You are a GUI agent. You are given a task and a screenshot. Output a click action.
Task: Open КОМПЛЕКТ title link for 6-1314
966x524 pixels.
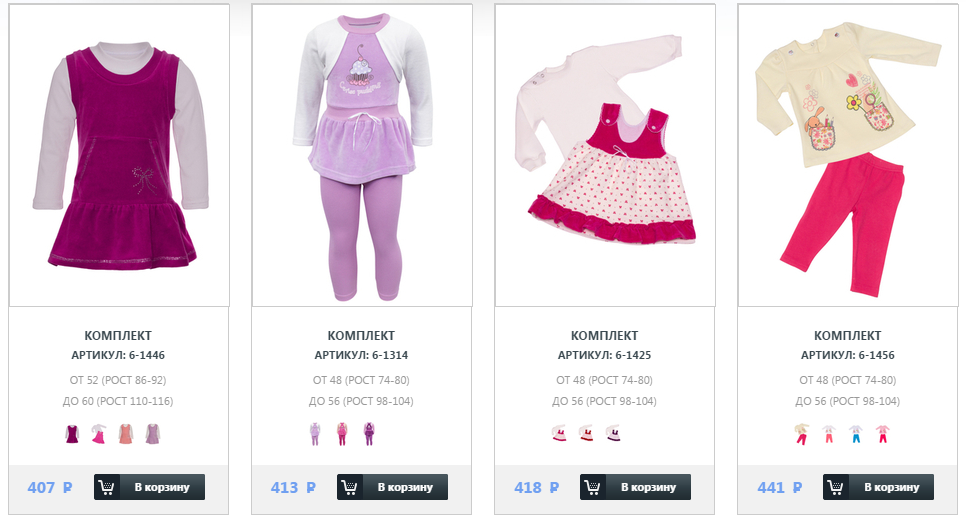tap(361, 336)
